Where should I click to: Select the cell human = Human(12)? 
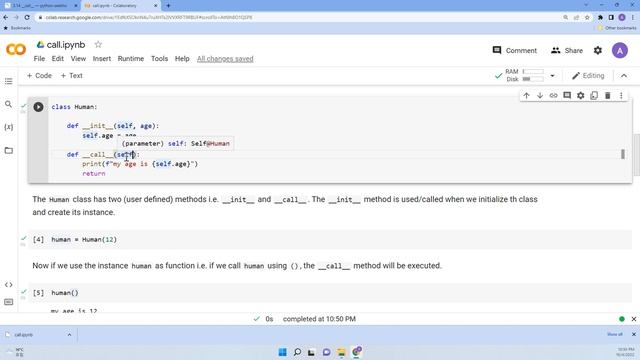tap(331, 240)
